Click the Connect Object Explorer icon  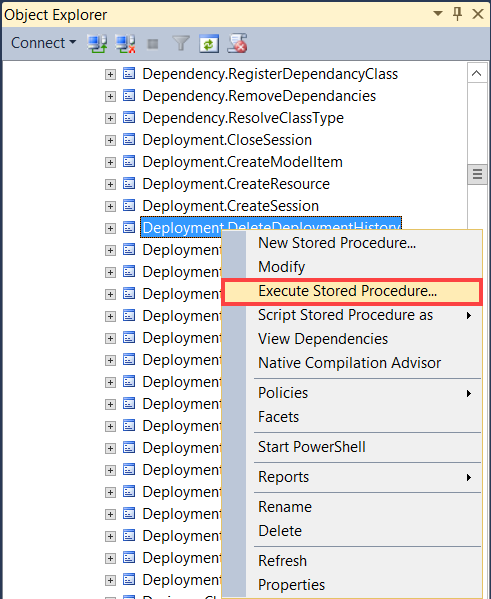click(97, 43)
